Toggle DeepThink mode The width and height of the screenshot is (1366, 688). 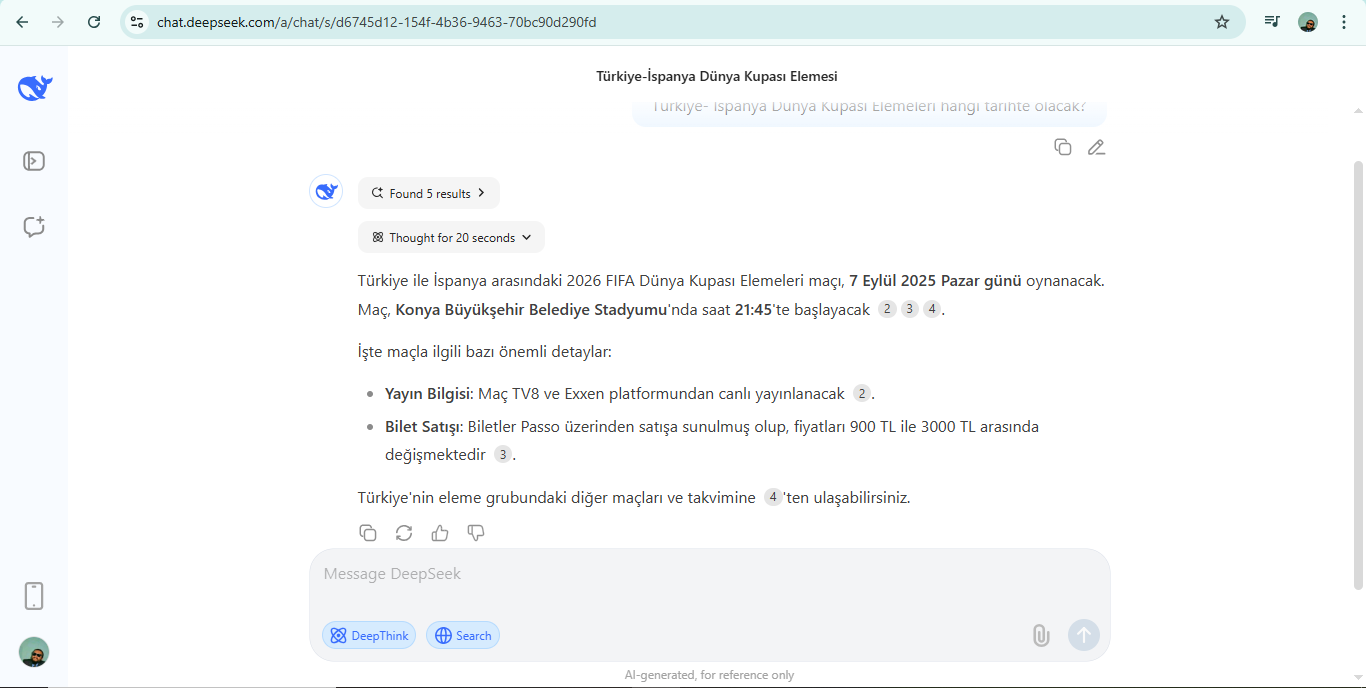tap(369, 635)
